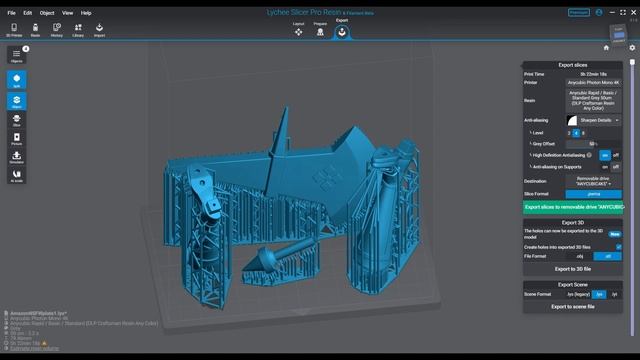This screenshot has width=640, height=360.
Task: Toggle Create holes into exported 3D files
Action: click(x=618, y=247)
